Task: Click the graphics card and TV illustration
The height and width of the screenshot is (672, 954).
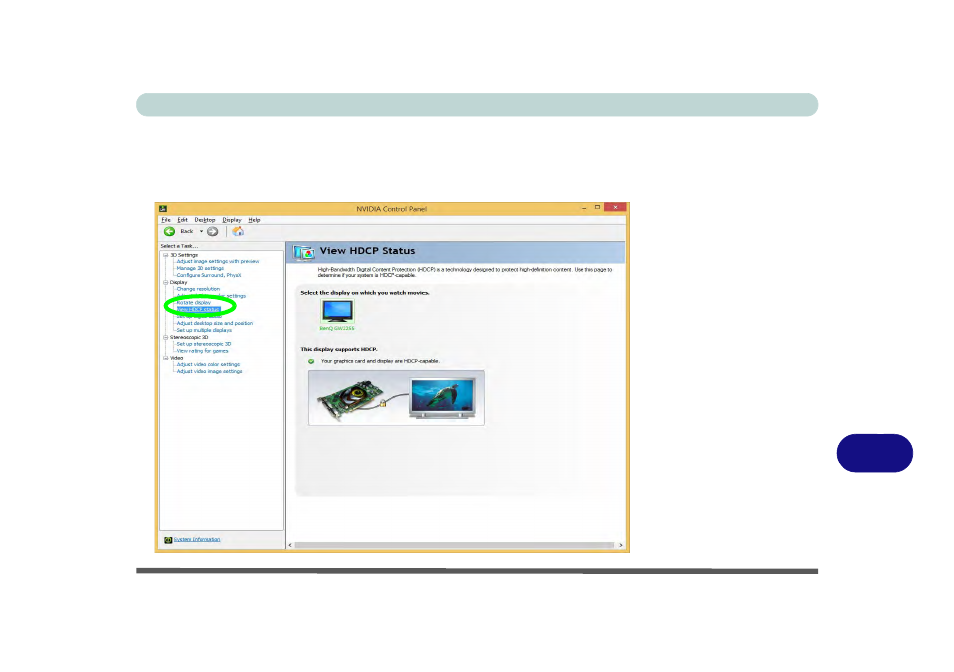Action: point(396,398)
